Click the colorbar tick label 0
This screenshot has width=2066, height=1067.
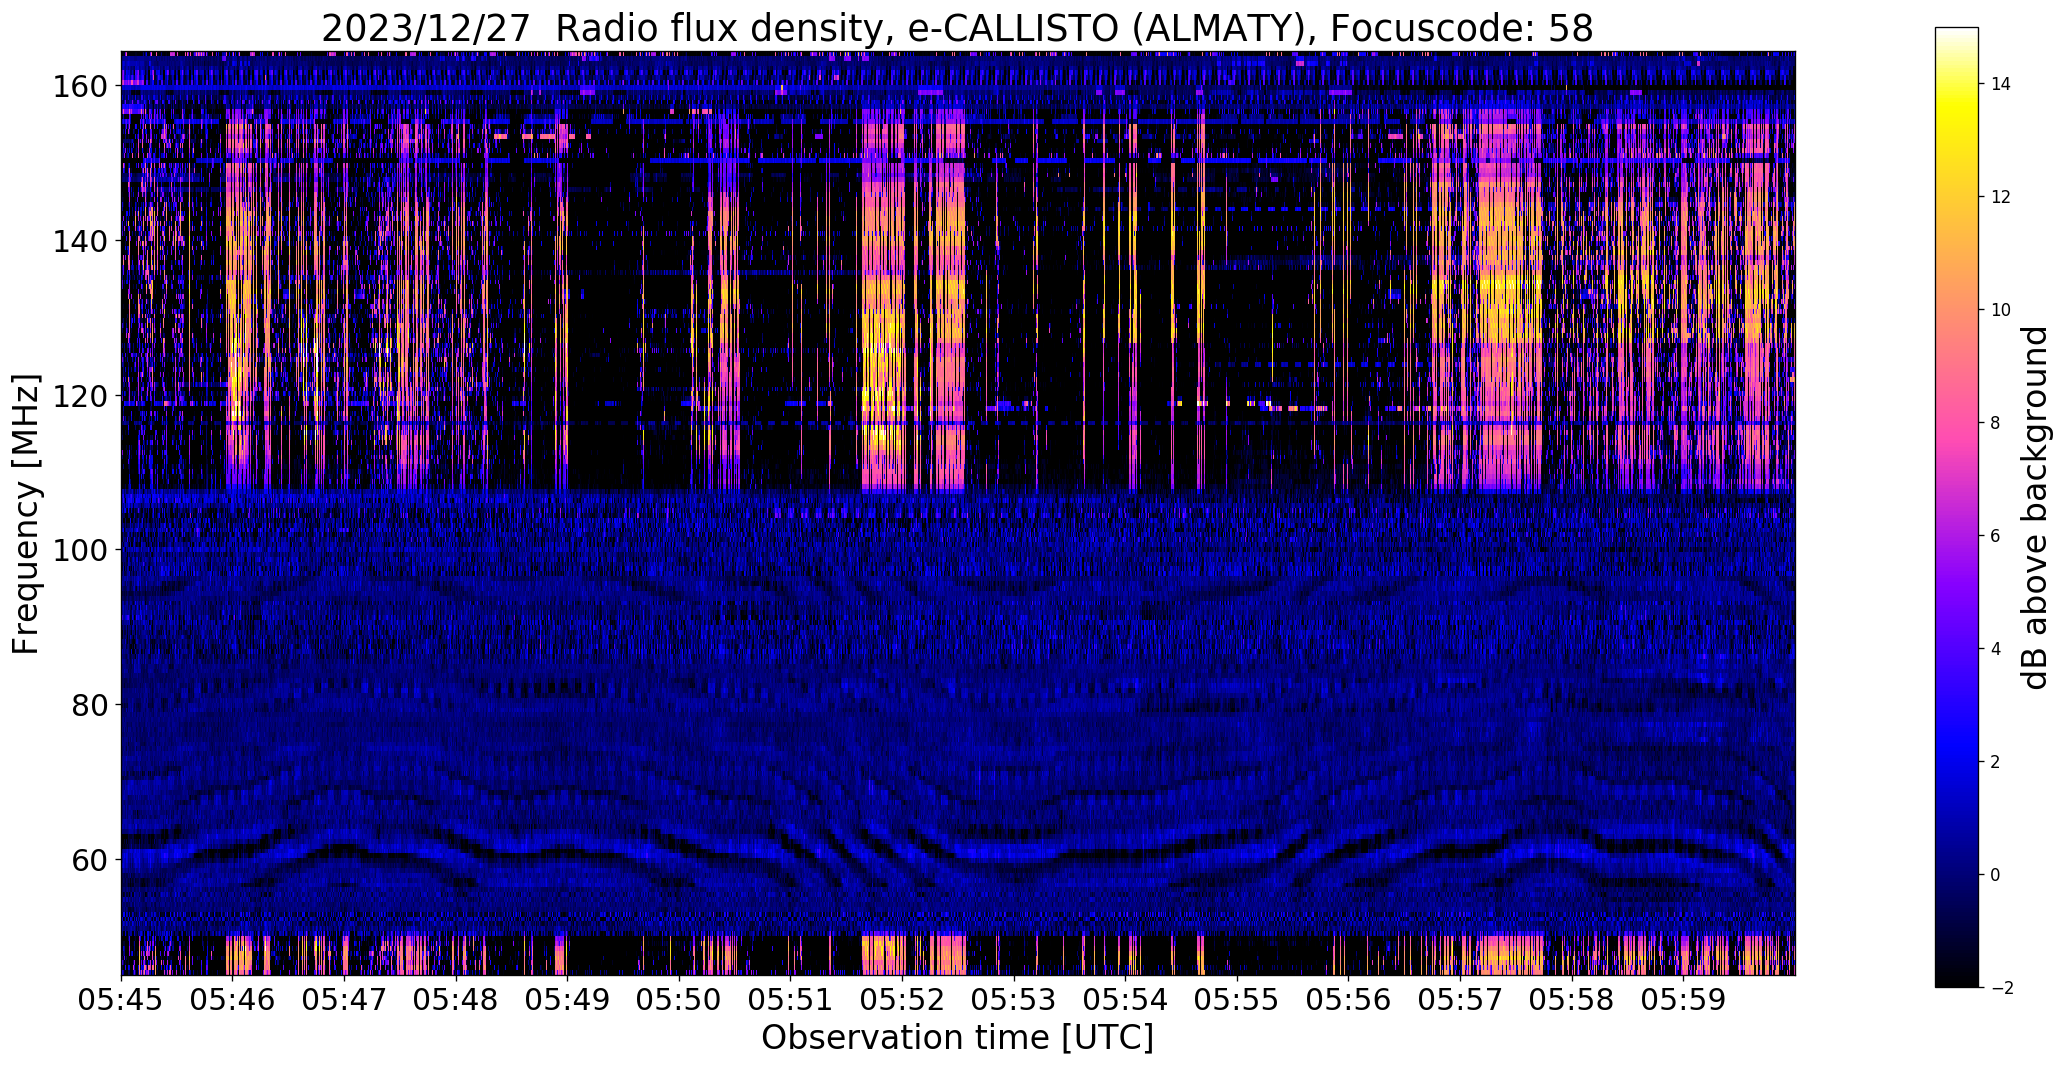click(1996, 876)
